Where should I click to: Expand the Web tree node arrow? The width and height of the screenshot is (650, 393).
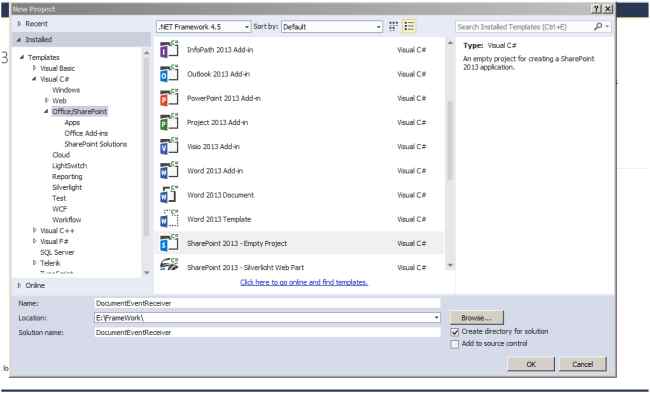pyautogui.click(x=46, y=100)
